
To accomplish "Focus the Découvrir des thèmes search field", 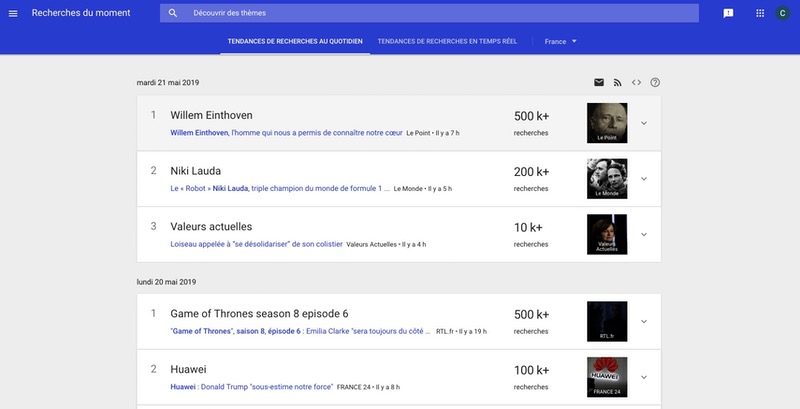I will click(x=429, y=13).
